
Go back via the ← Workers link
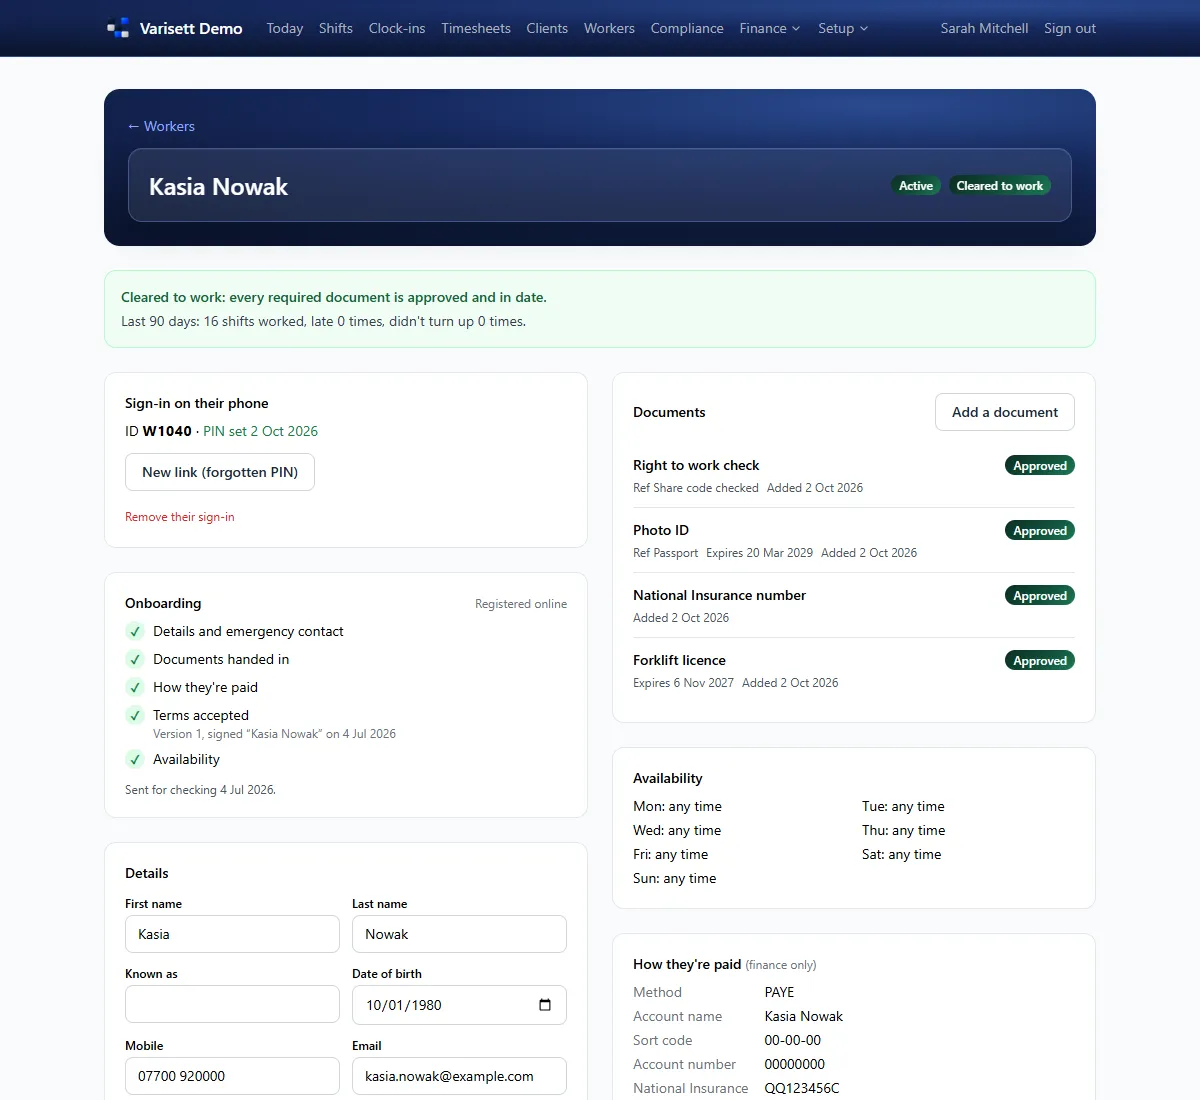click(x=161, y=126)
